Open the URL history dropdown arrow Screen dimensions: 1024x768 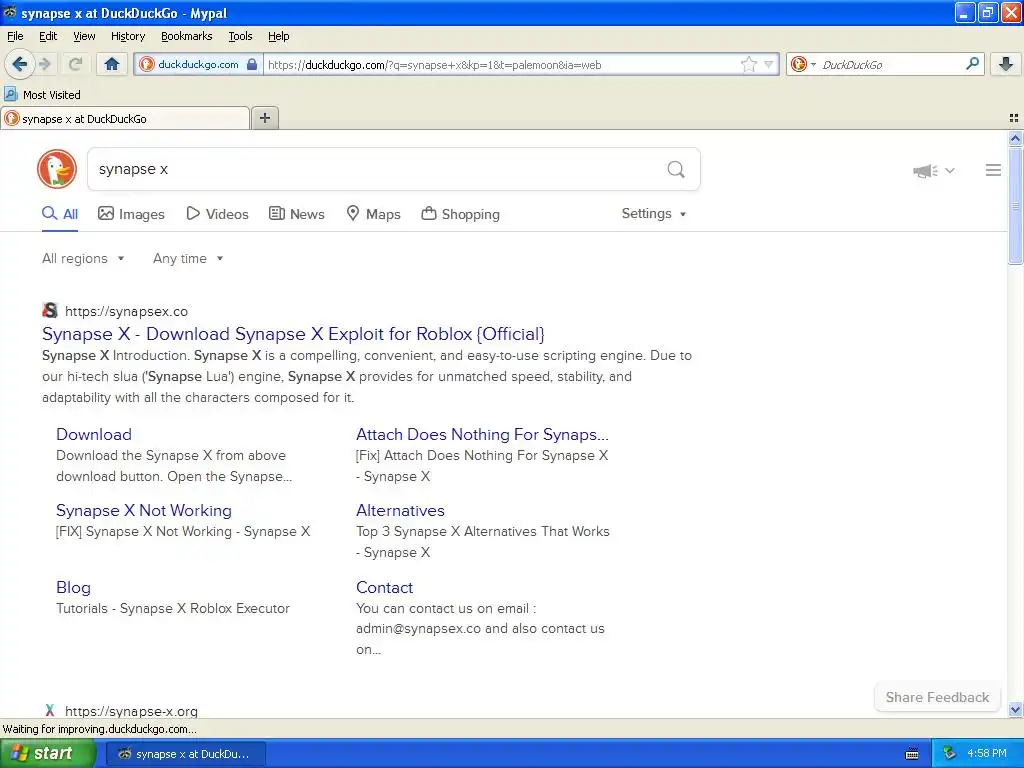tap(769, 64)
